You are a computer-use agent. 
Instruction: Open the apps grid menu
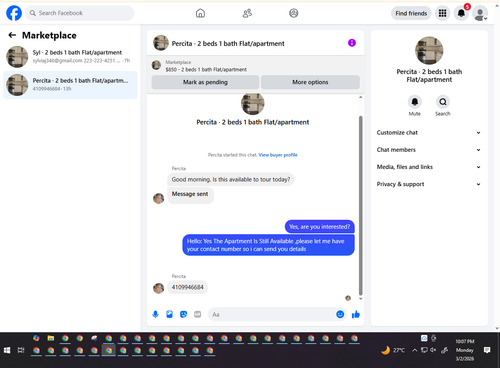[442, 13]
